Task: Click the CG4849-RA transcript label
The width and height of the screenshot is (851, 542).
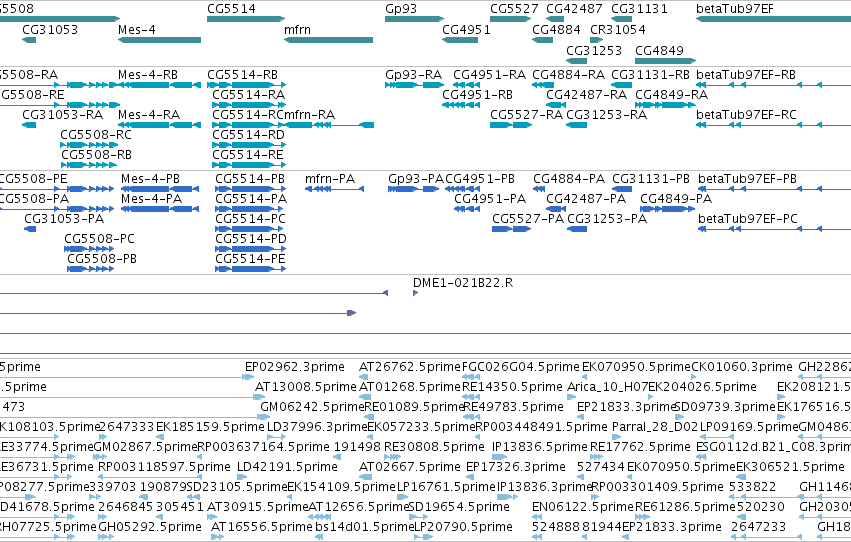Action: pyautogui.click(x=671, y=94)
